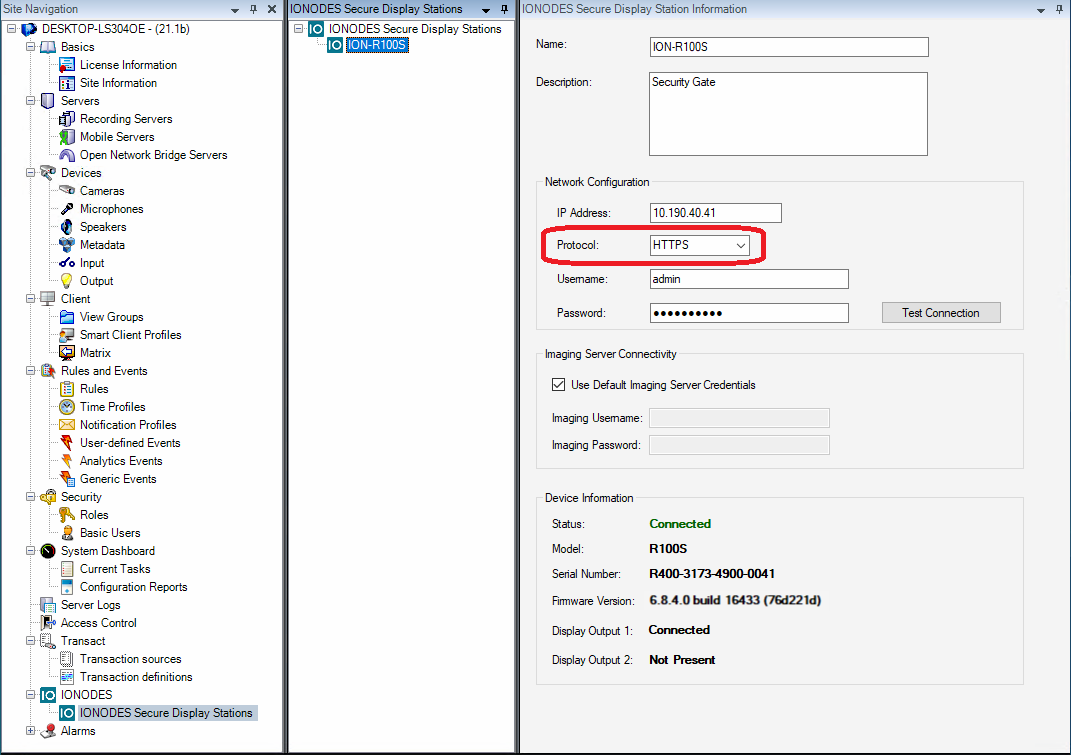
Task: Select DESKTOP-LS304OE root node
Action: pyautogui.click(x=115, y=29)
